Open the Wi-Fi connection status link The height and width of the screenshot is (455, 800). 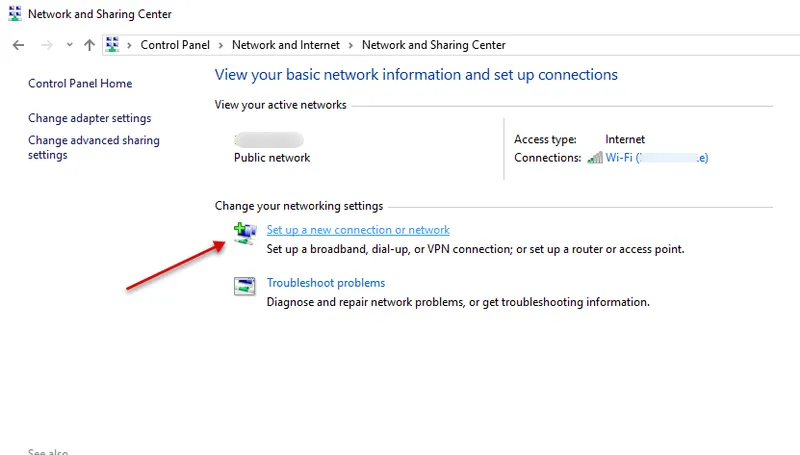point(657,158)
